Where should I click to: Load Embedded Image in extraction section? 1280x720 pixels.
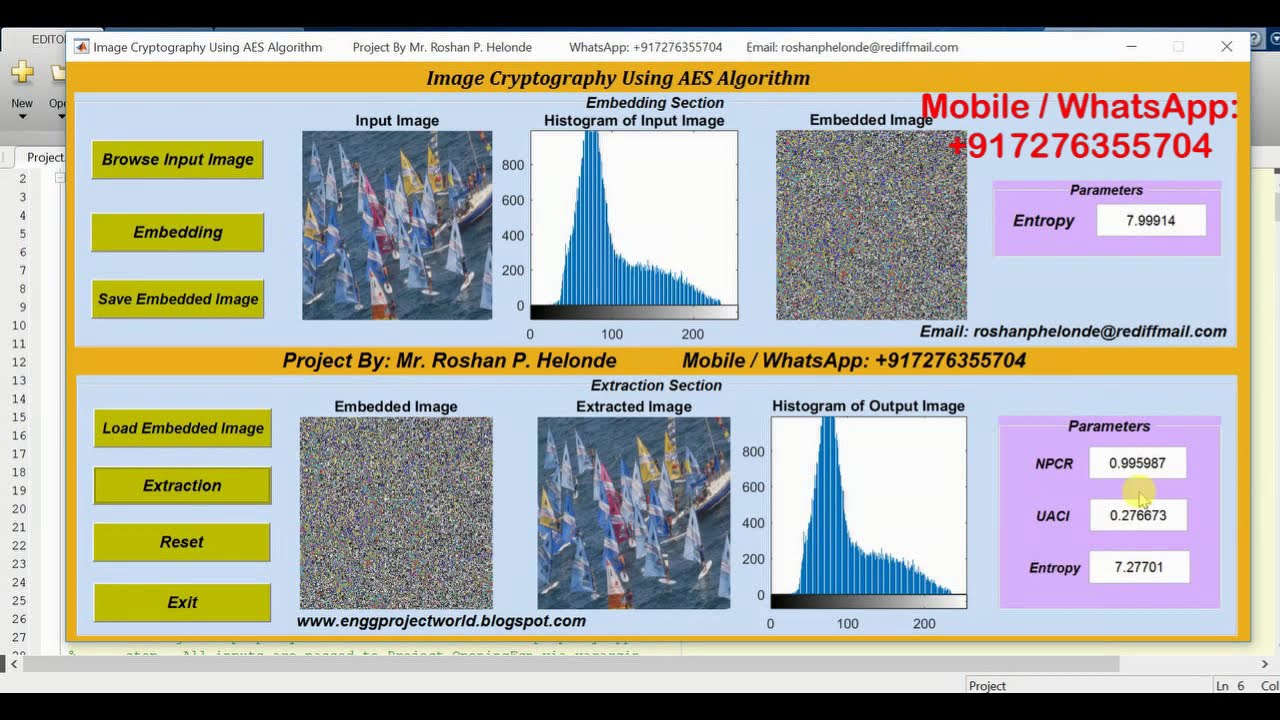(183, 428)
